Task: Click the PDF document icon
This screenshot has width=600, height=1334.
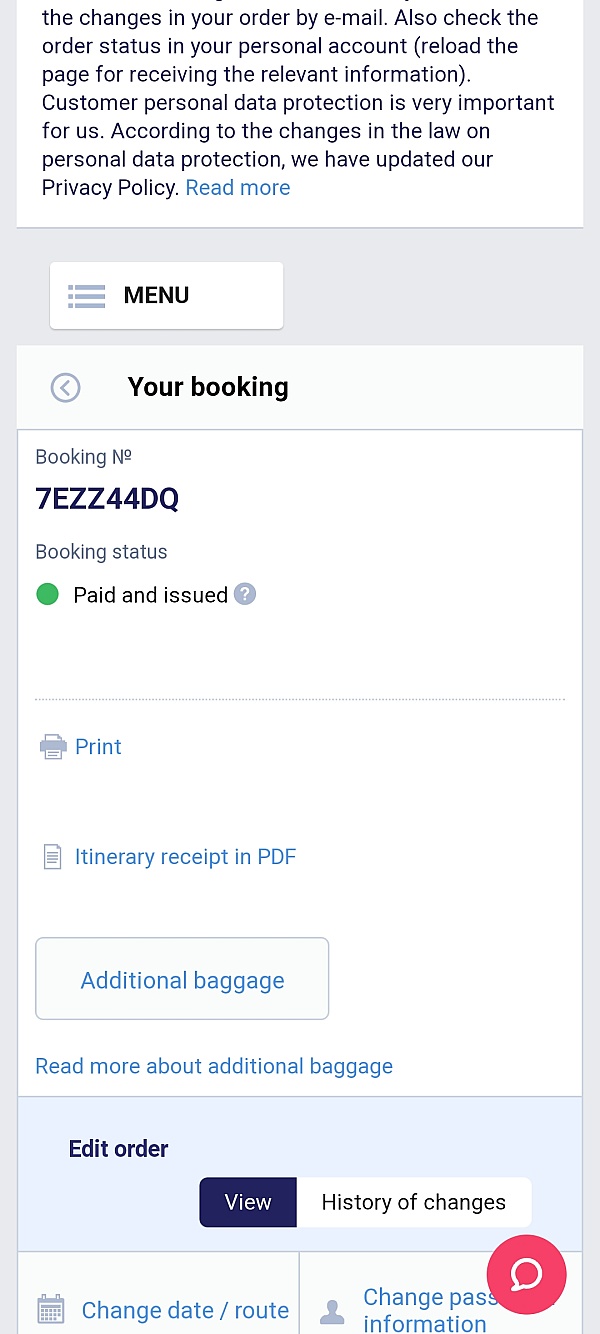Action: [x=52, y=857]
